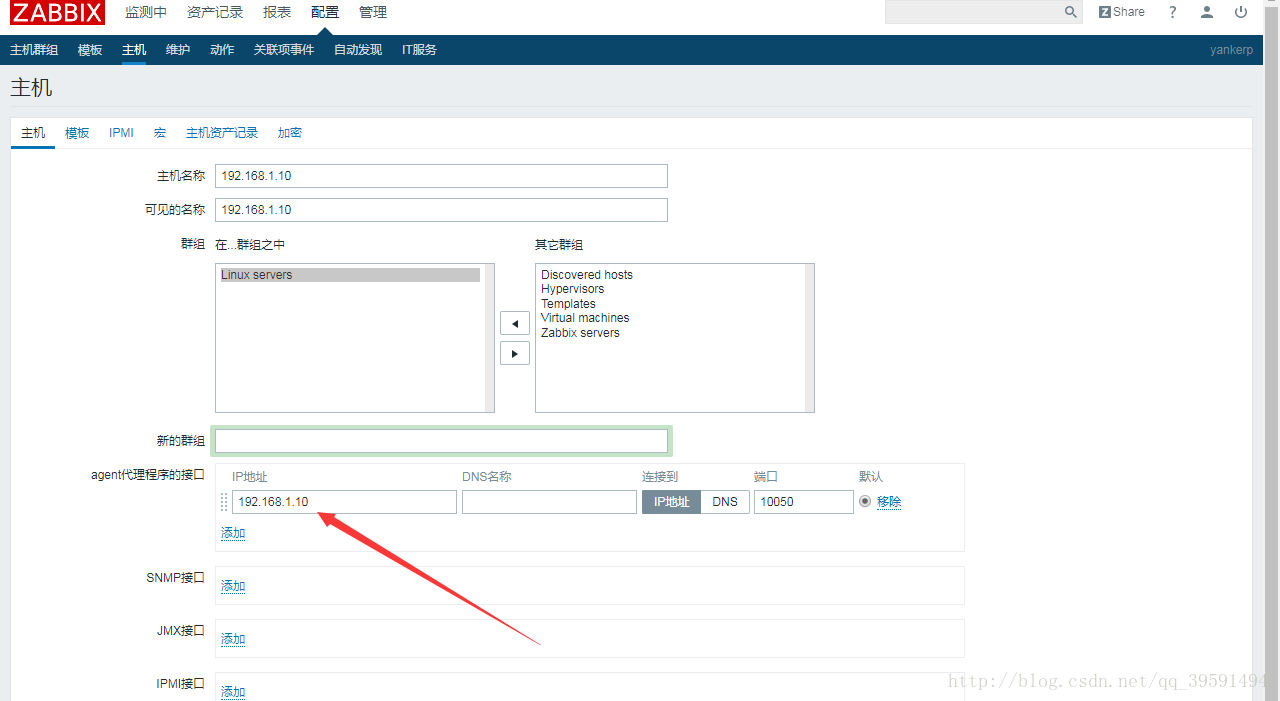Switch connection mode to DNS
The width and height of the screenshot is (1280, 701).
coord(725,502)
